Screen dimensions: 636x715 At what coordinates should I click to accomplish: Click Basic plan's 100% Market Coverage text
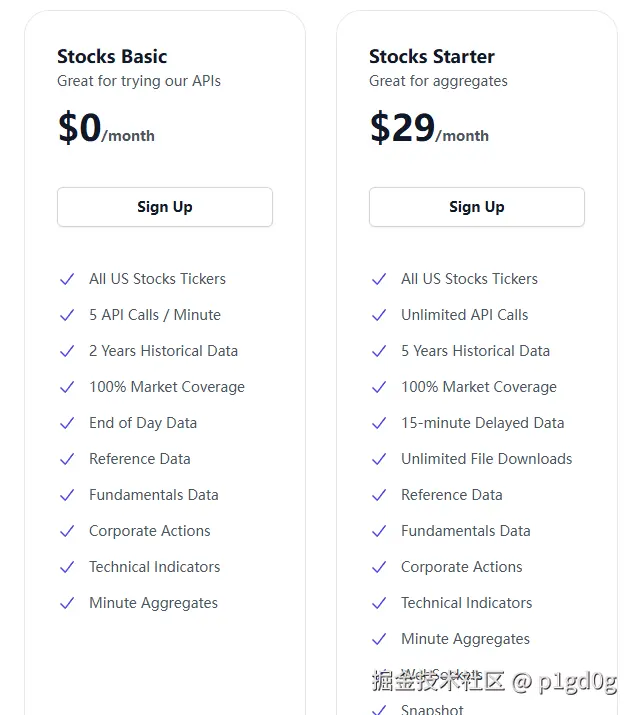[x=167, y=387]
